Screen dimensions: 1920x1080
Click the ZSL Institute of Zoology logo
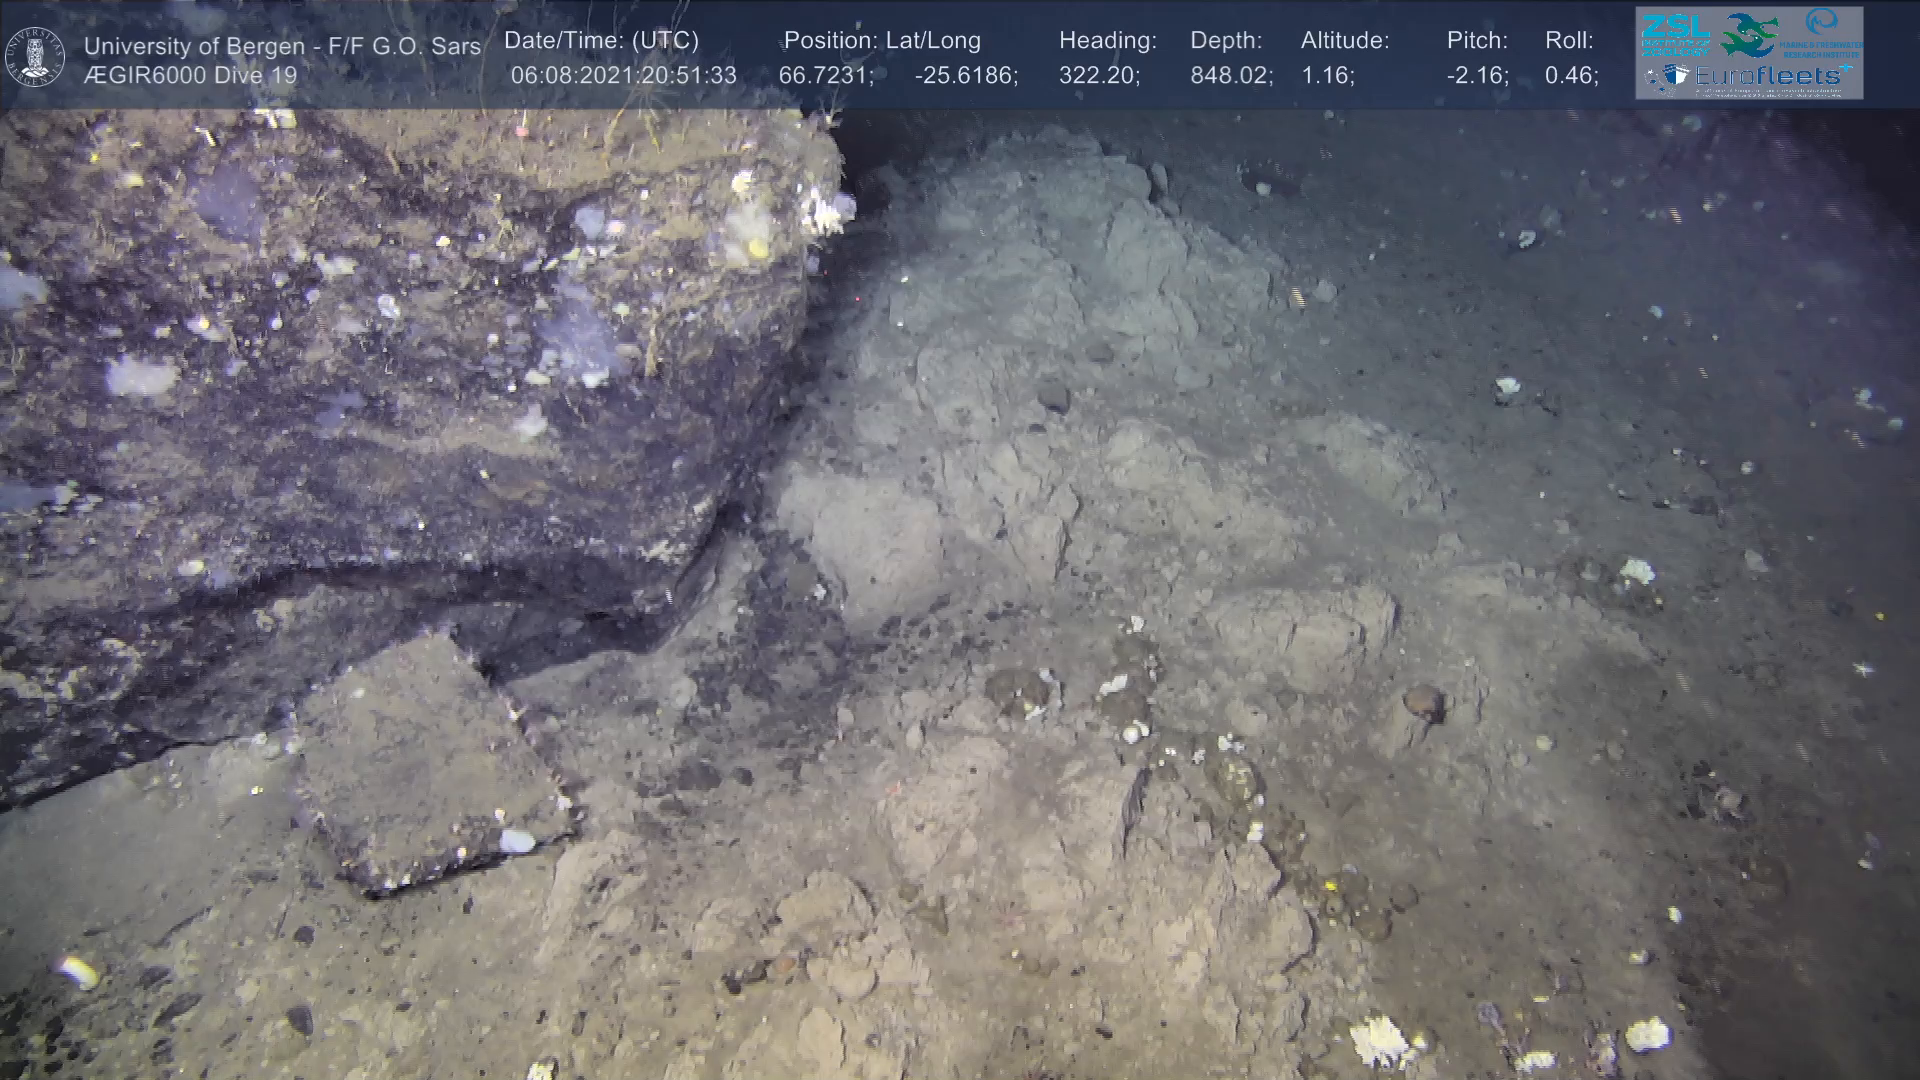(x=1675, y=35)
